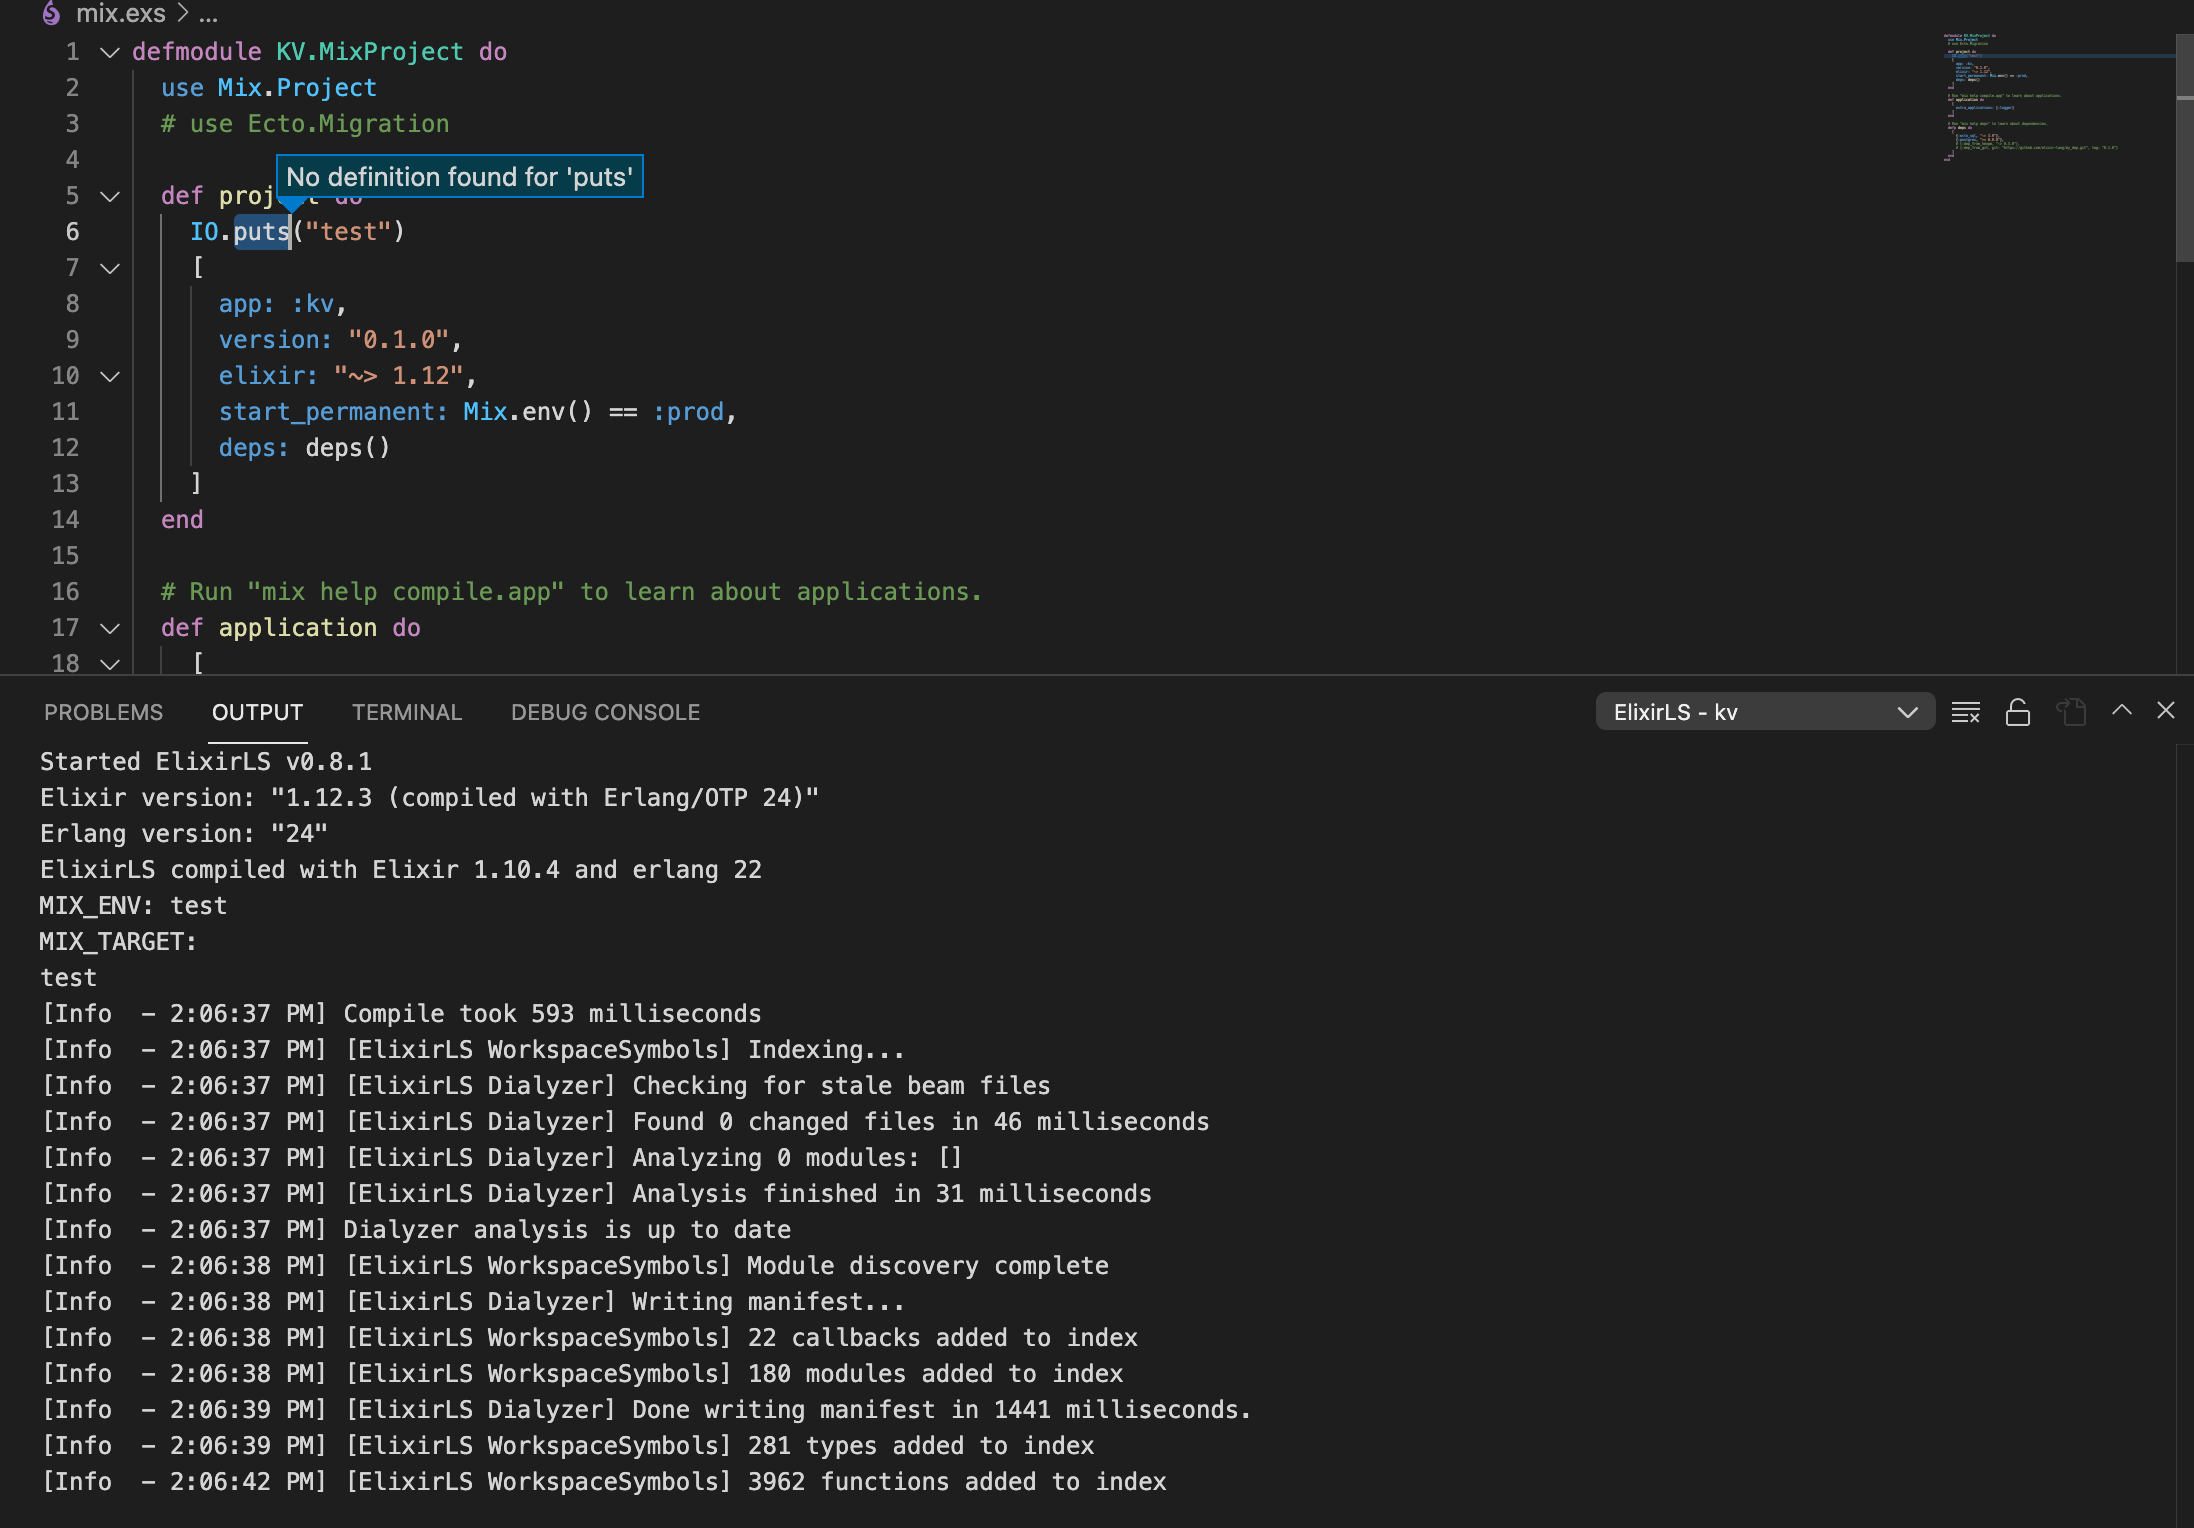Switch to the TERMINAL tab
Screen dimensions: 2194x1528
click(406, 712)
